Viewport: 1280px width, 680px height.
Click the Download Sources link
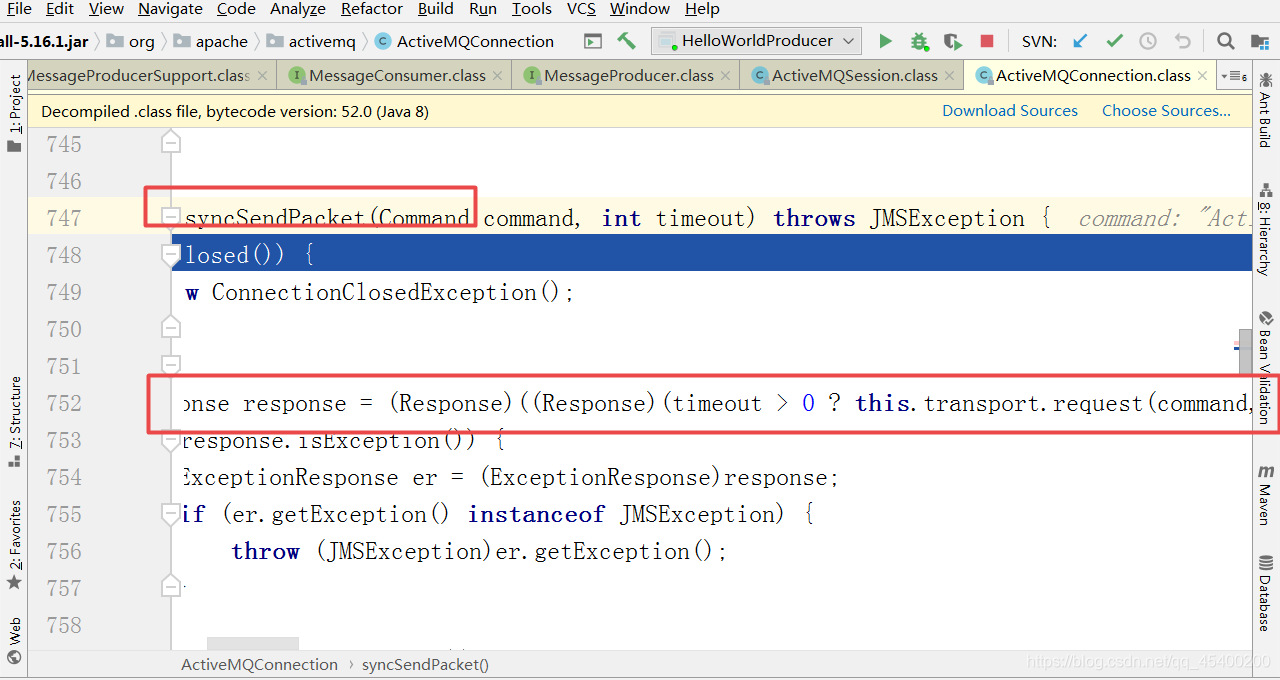coord(1010,111)
